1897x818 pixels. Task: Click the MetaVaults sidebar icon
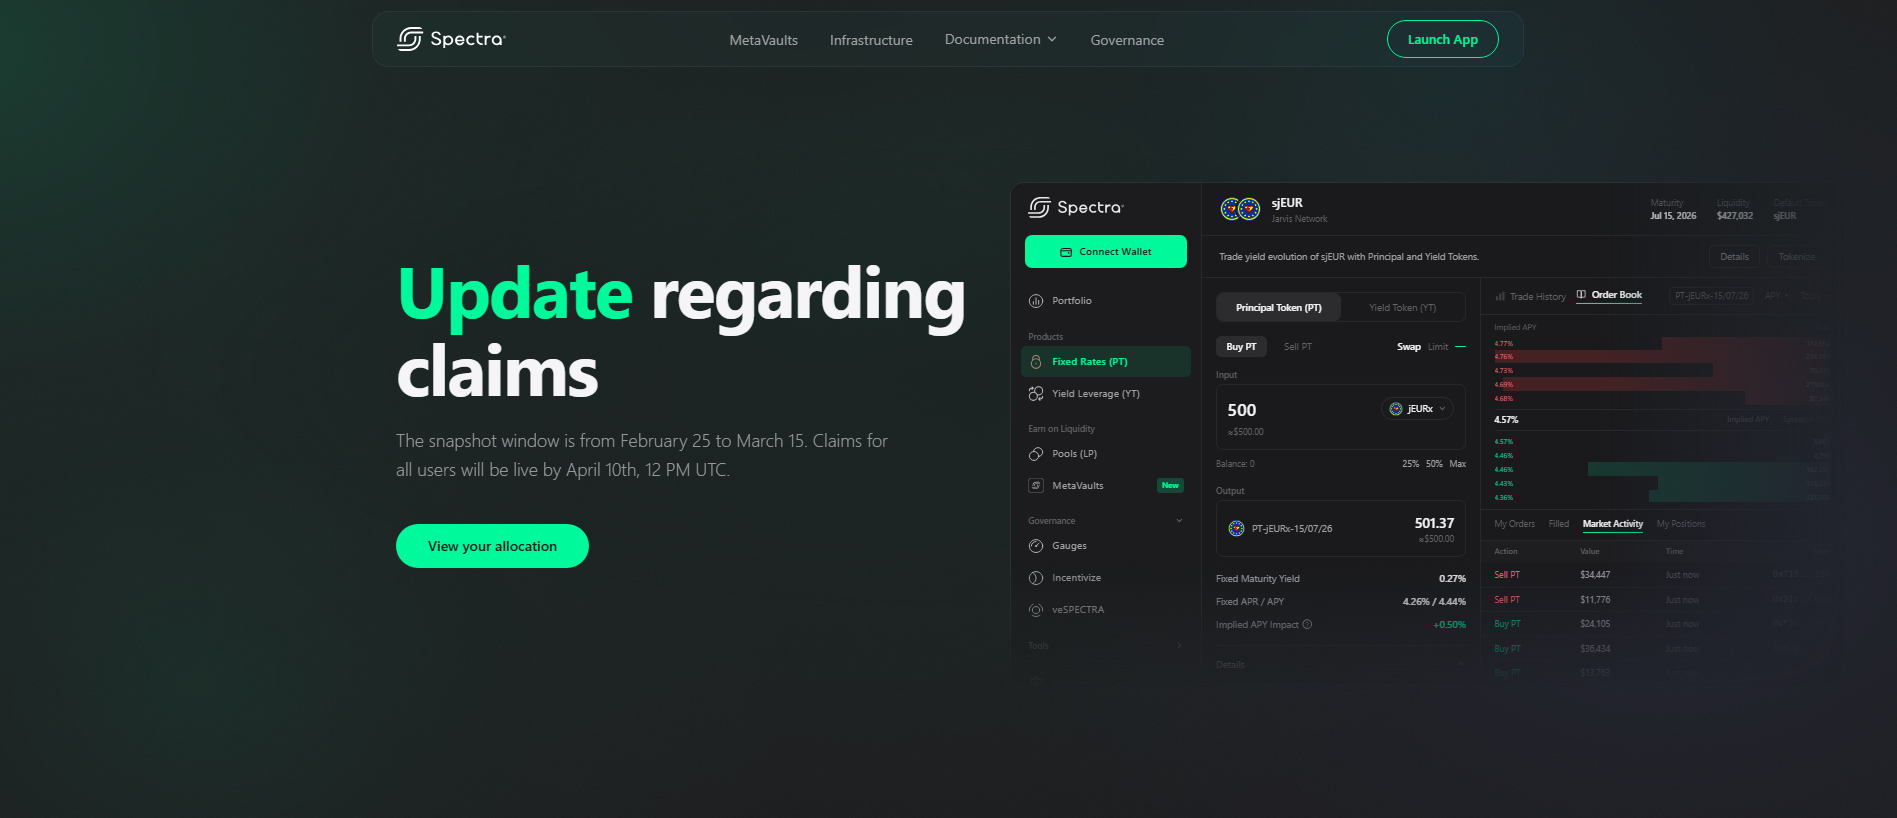(x=1036, y=486)
